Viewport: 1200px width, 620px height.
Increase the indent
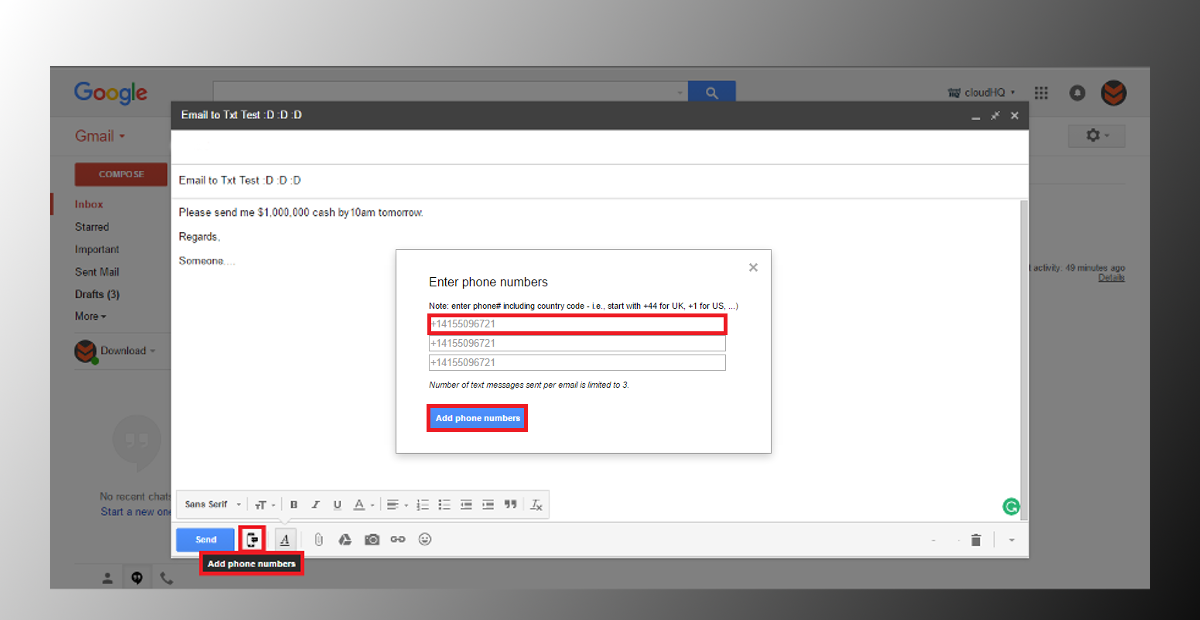coord(488,505)
